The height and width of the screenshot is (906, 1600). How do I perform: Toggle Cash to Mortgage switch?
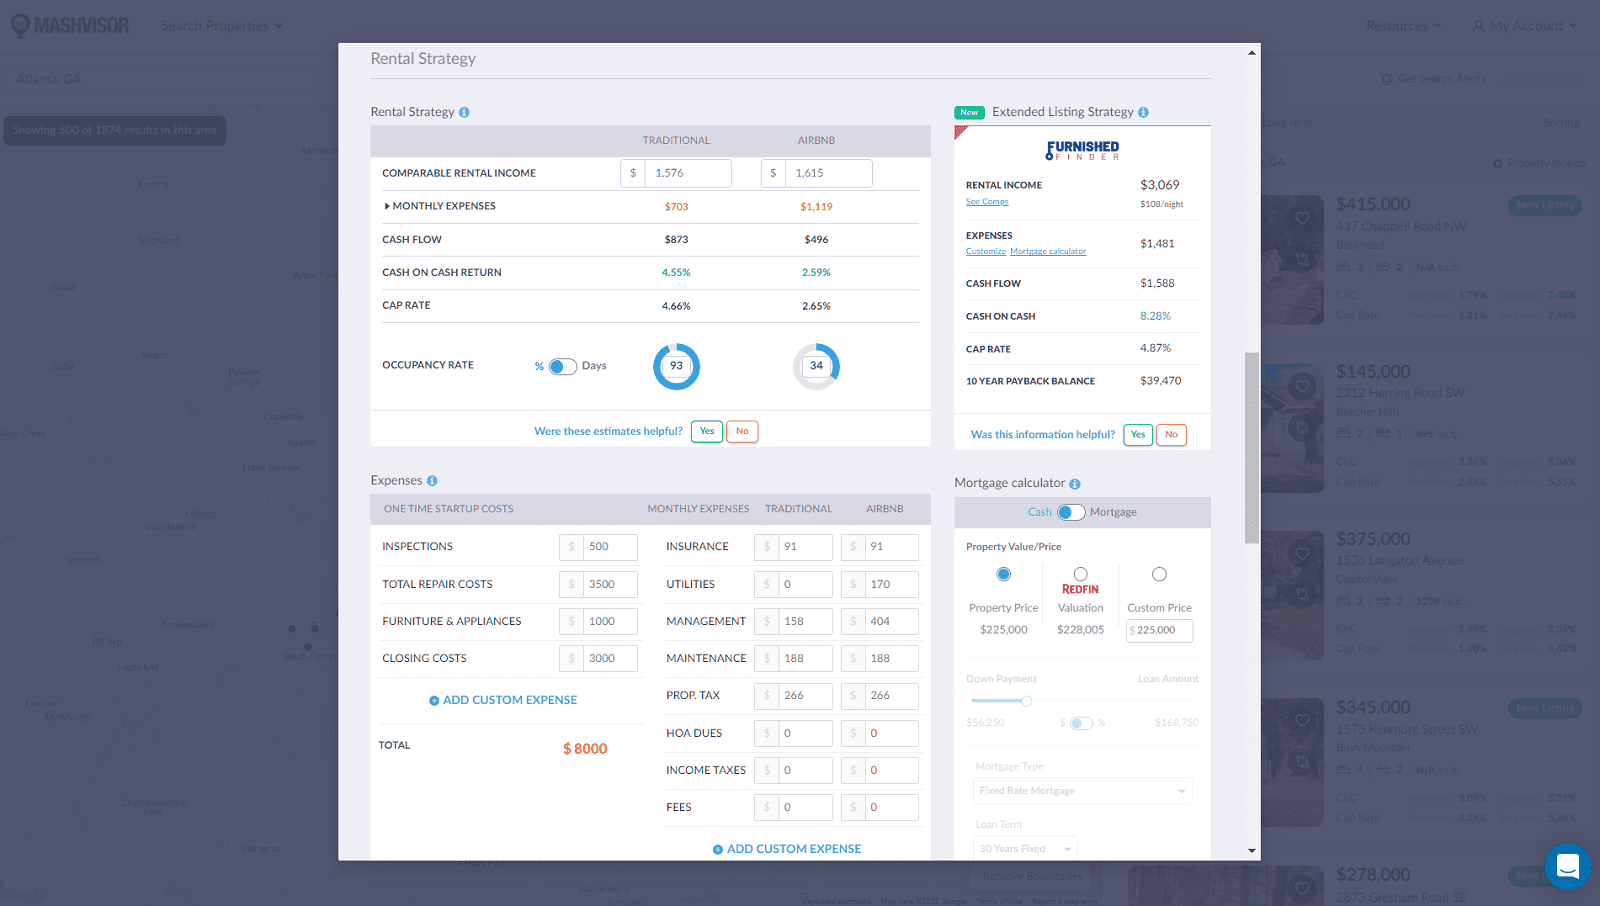click(1070, 512)
